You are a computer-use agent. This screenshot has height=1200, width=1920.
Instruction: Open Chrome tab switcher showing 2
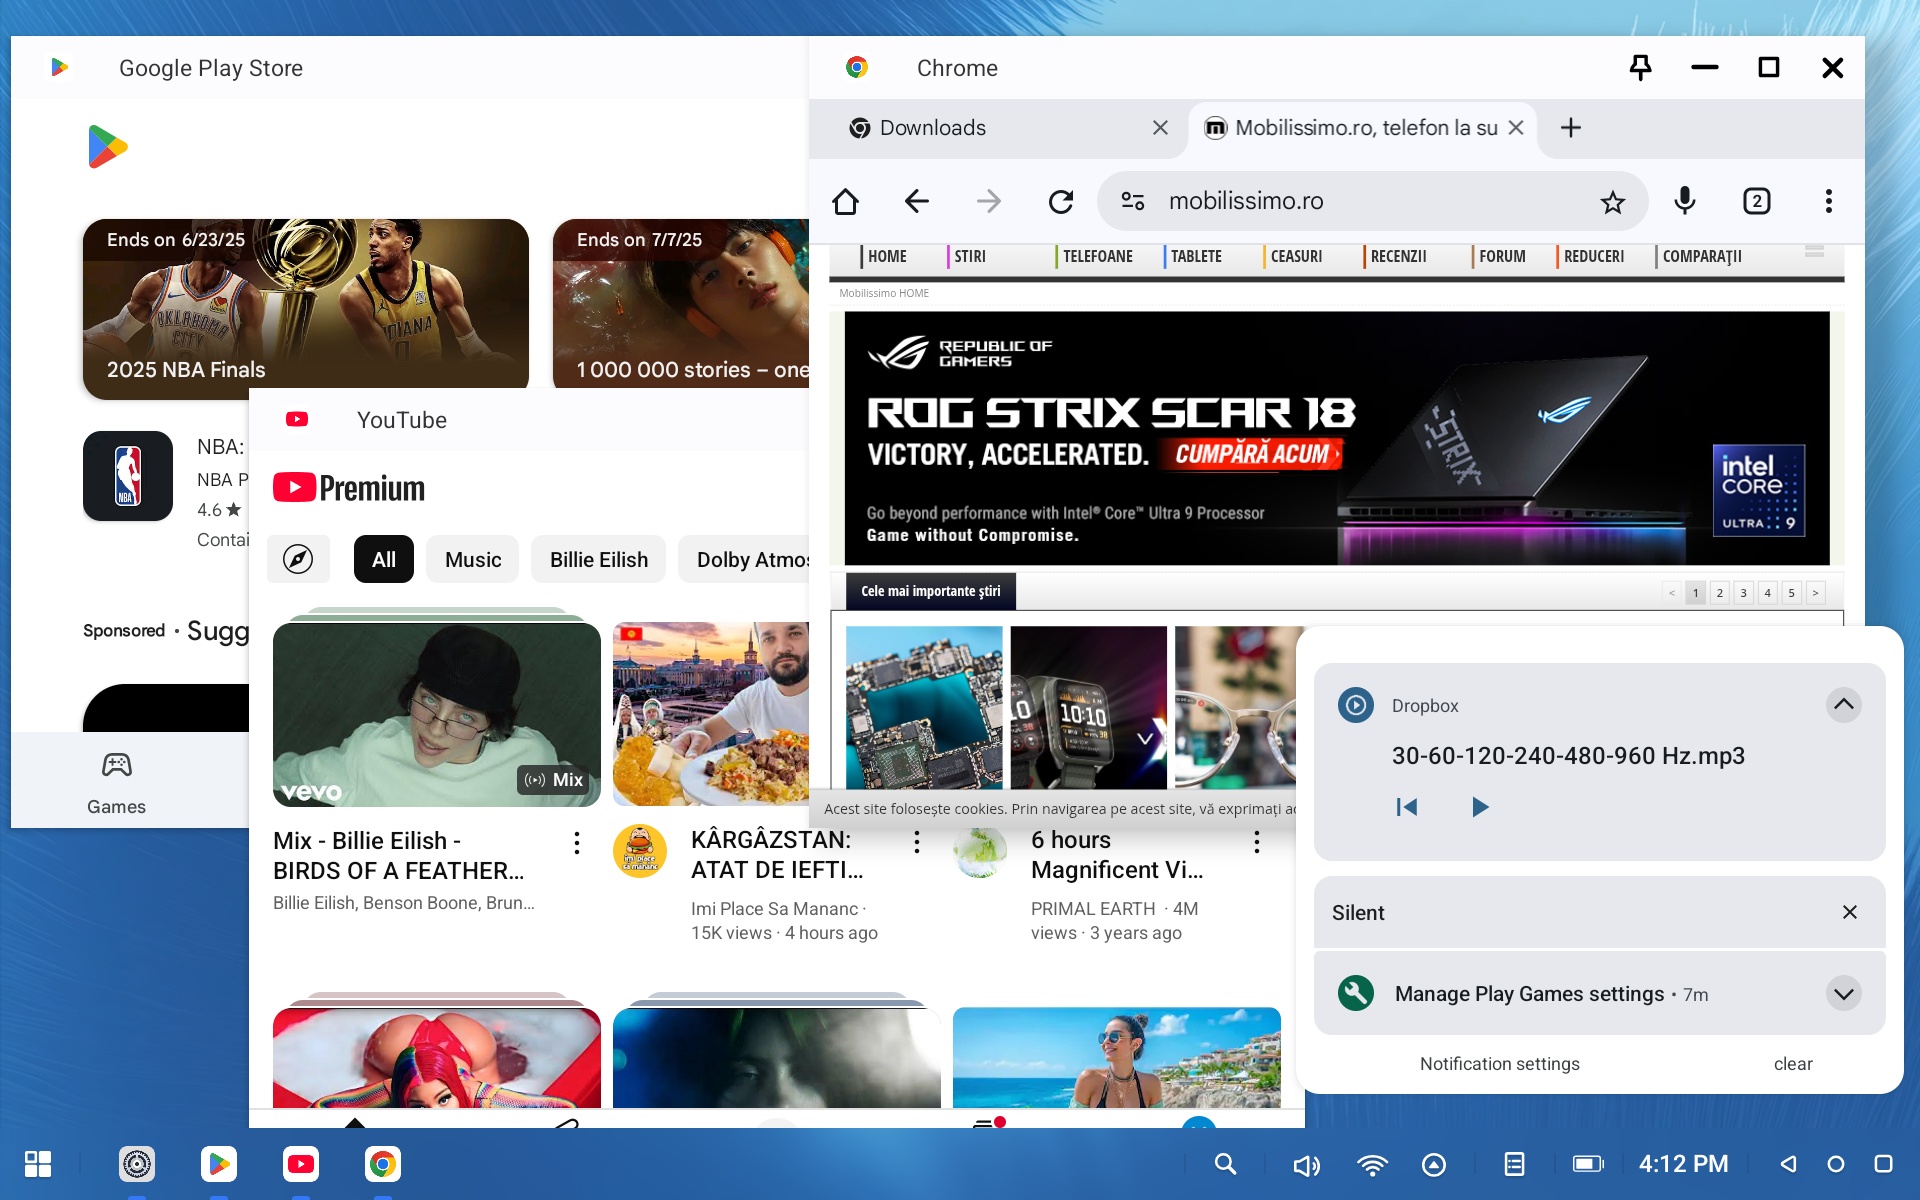tap(1756, 201)
